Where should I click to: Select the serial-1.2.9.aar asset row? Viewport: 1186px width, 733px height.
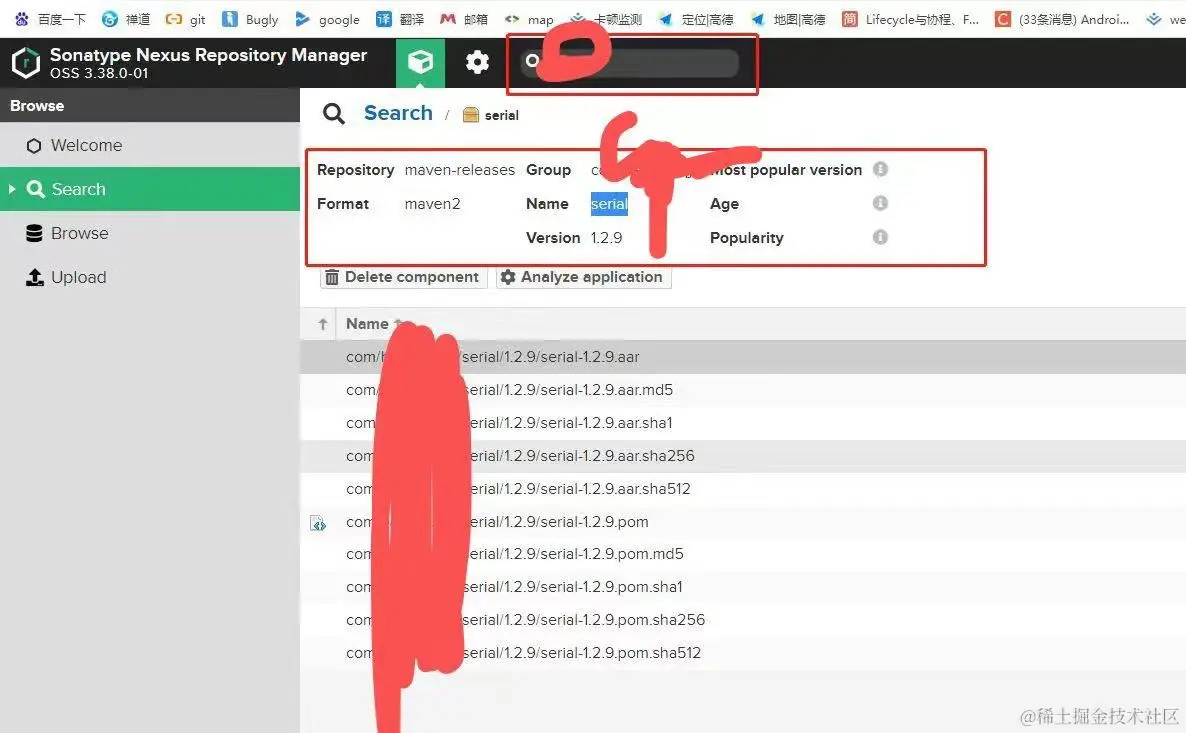(x=743, y=356)
